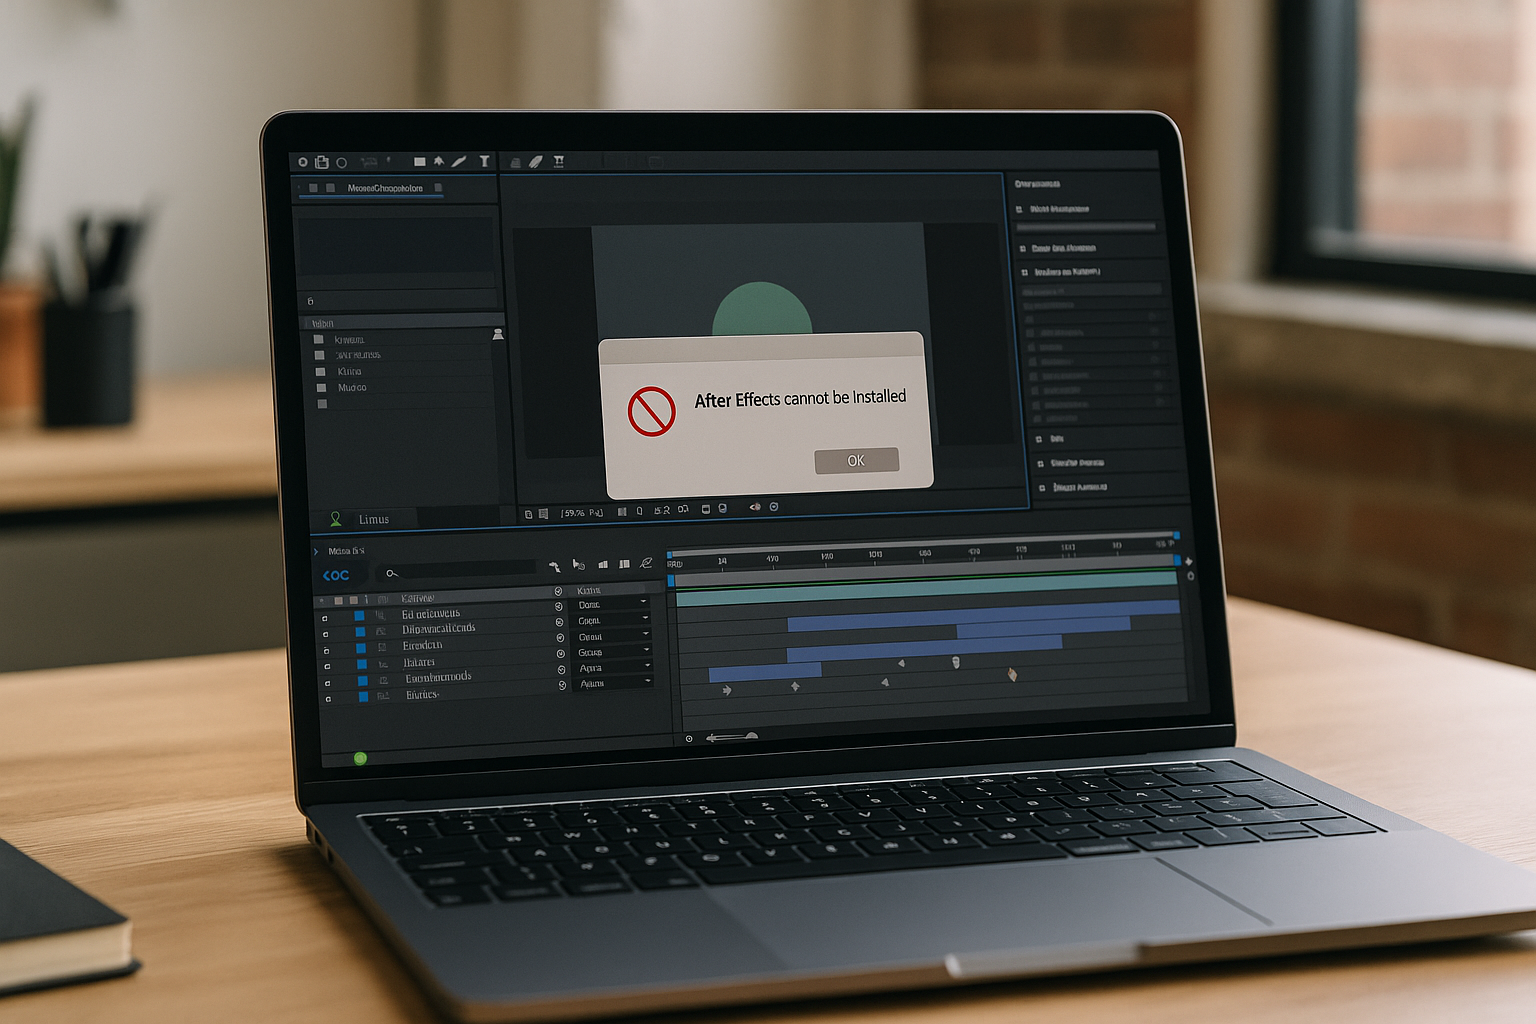Click the '14' mark on the time ruler
Image resolution: width=1536 pixels, height=1024 pixels.
point(722,562)
